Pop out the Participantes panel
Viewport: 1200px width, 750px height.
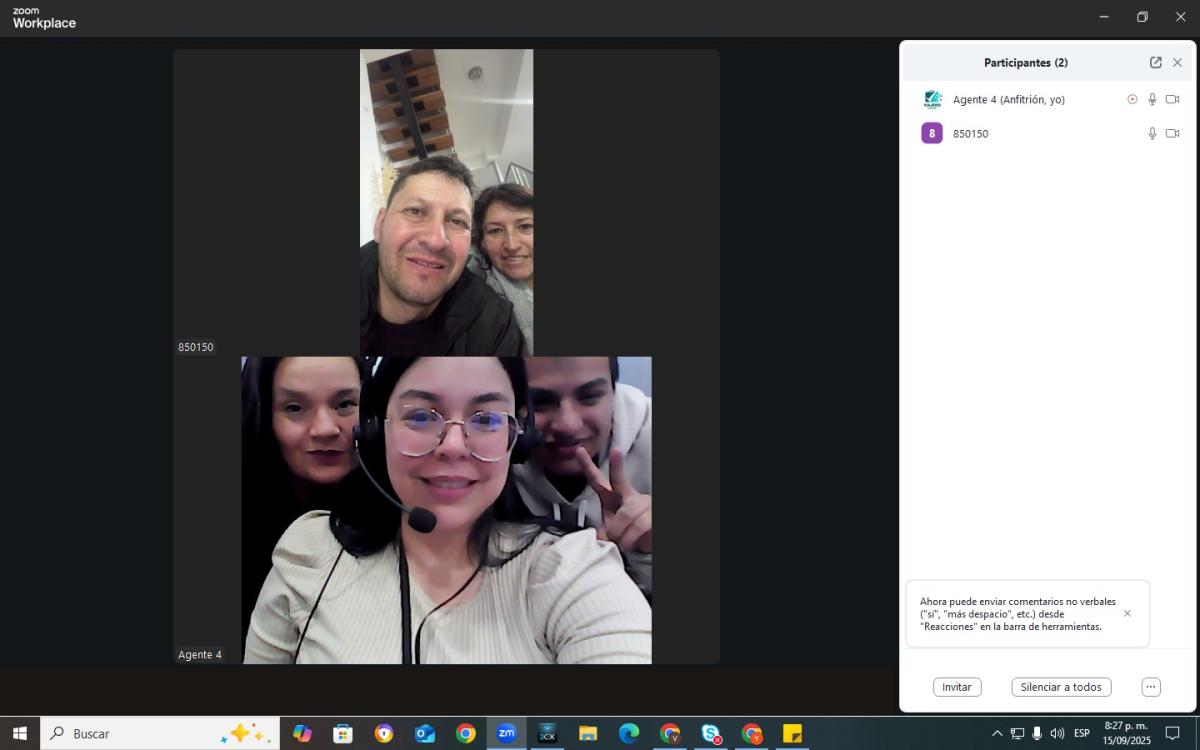click(x=1155, y=62)
